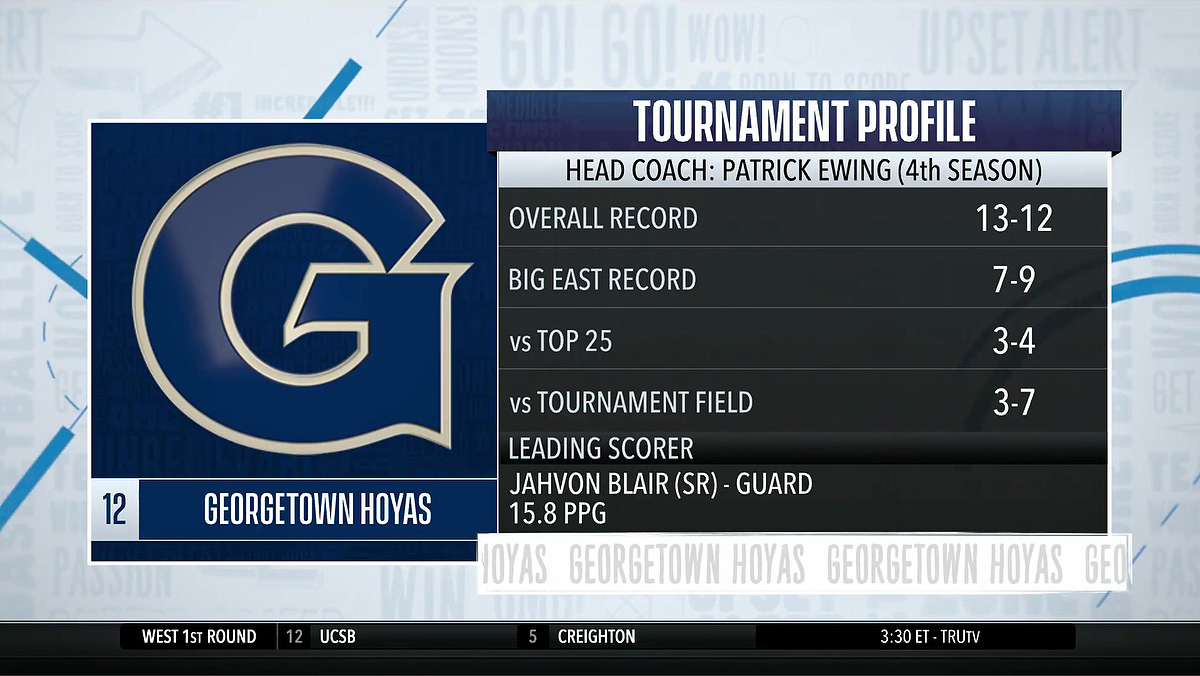Click the seed 5 next to Creighton
This screenshot has width=1200, height=676.
(x=533, y=637)
